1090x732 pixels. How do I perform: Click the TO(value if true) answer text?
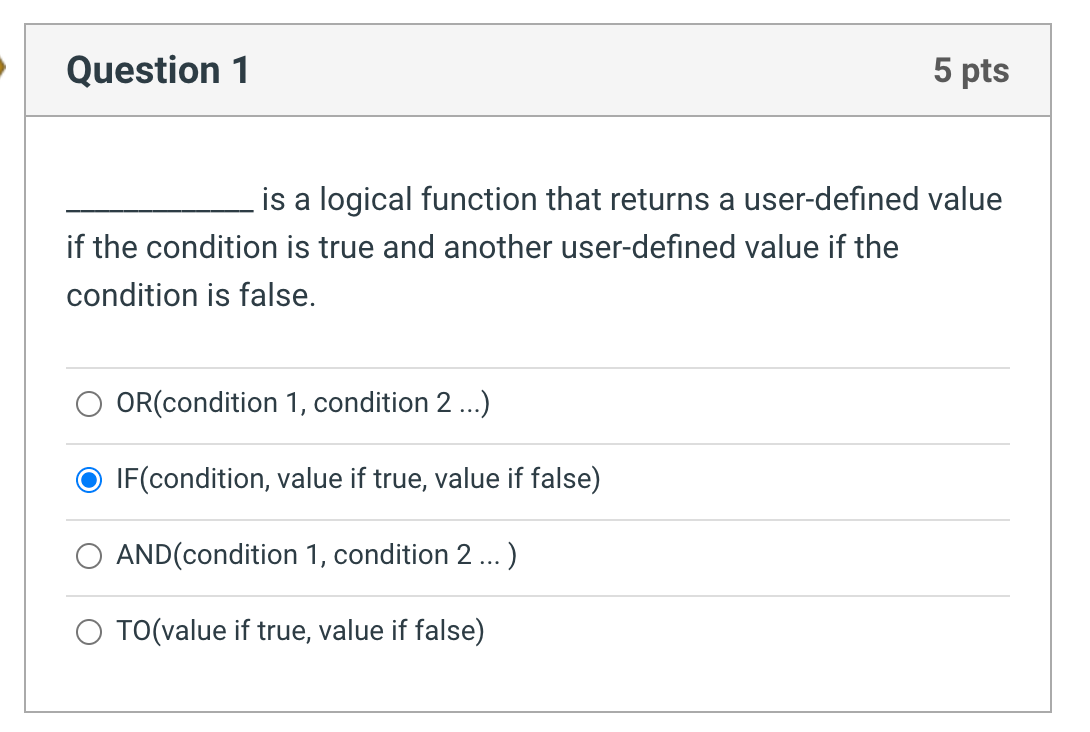click(x=300, y=631)
